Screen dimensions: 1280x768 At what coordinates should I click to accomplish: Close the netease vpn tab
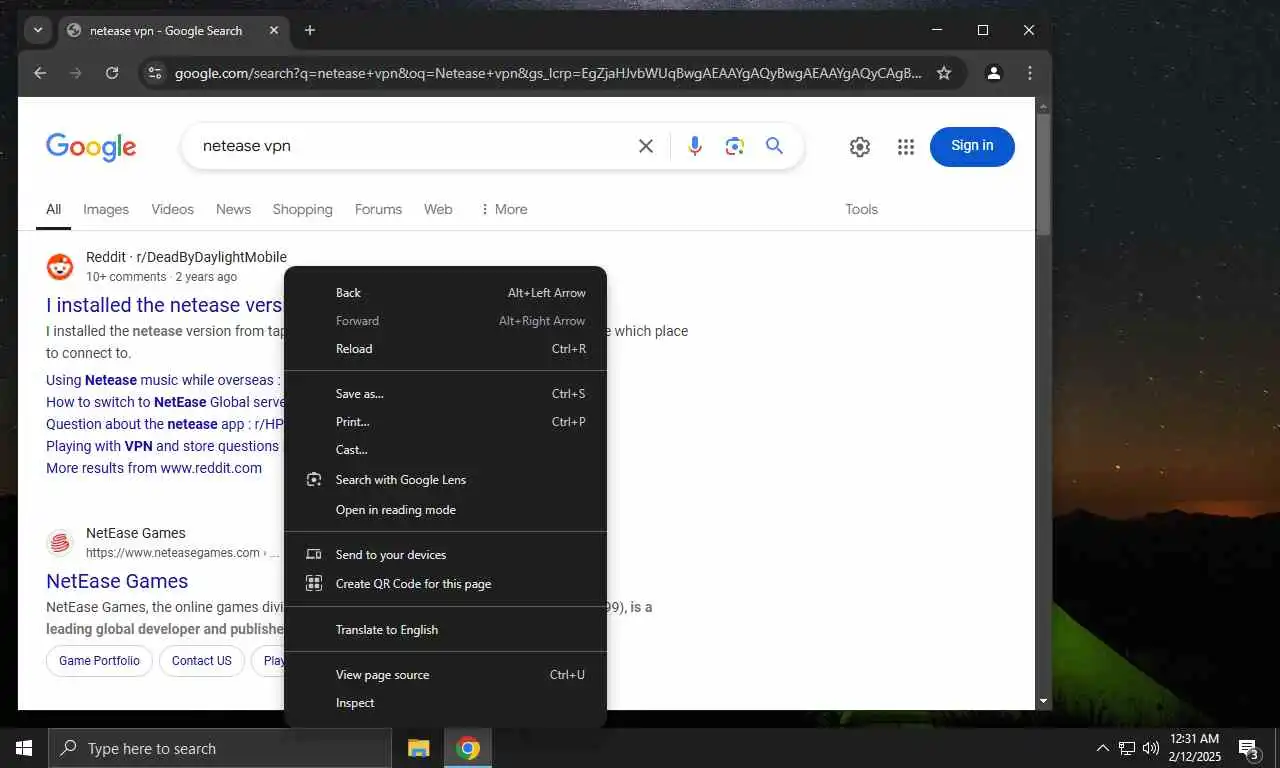pos(274,30)
